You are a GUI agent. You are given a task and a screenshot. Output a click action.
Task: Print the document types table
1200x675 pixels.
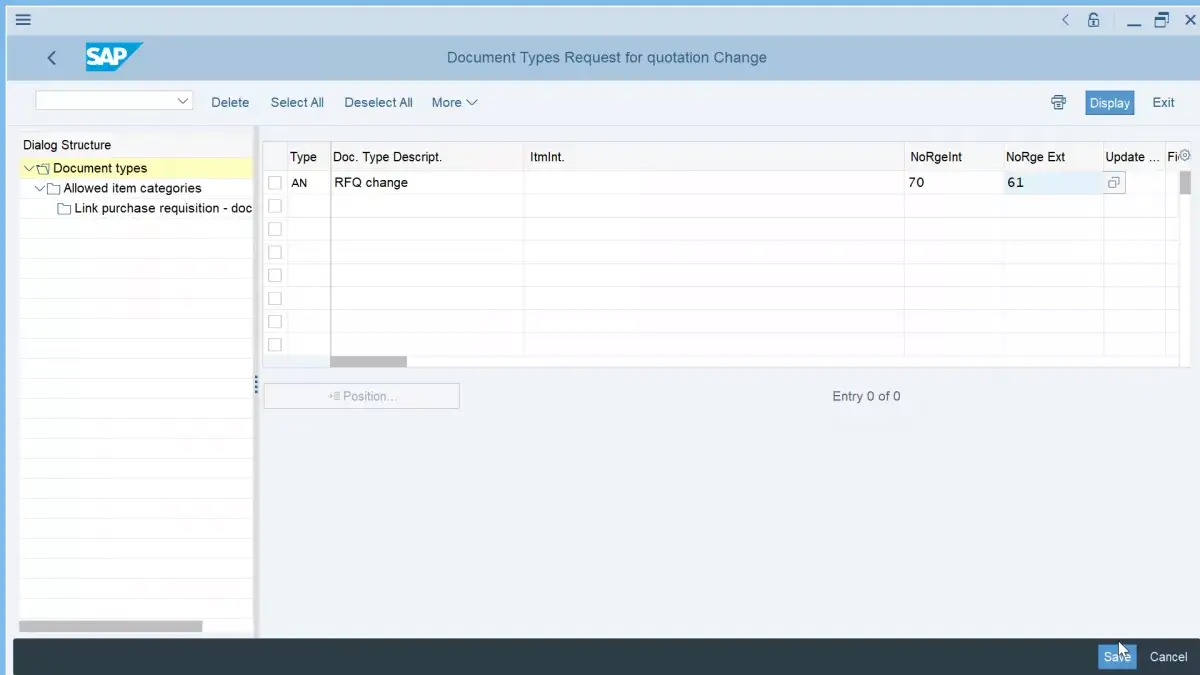point(1058,102)
